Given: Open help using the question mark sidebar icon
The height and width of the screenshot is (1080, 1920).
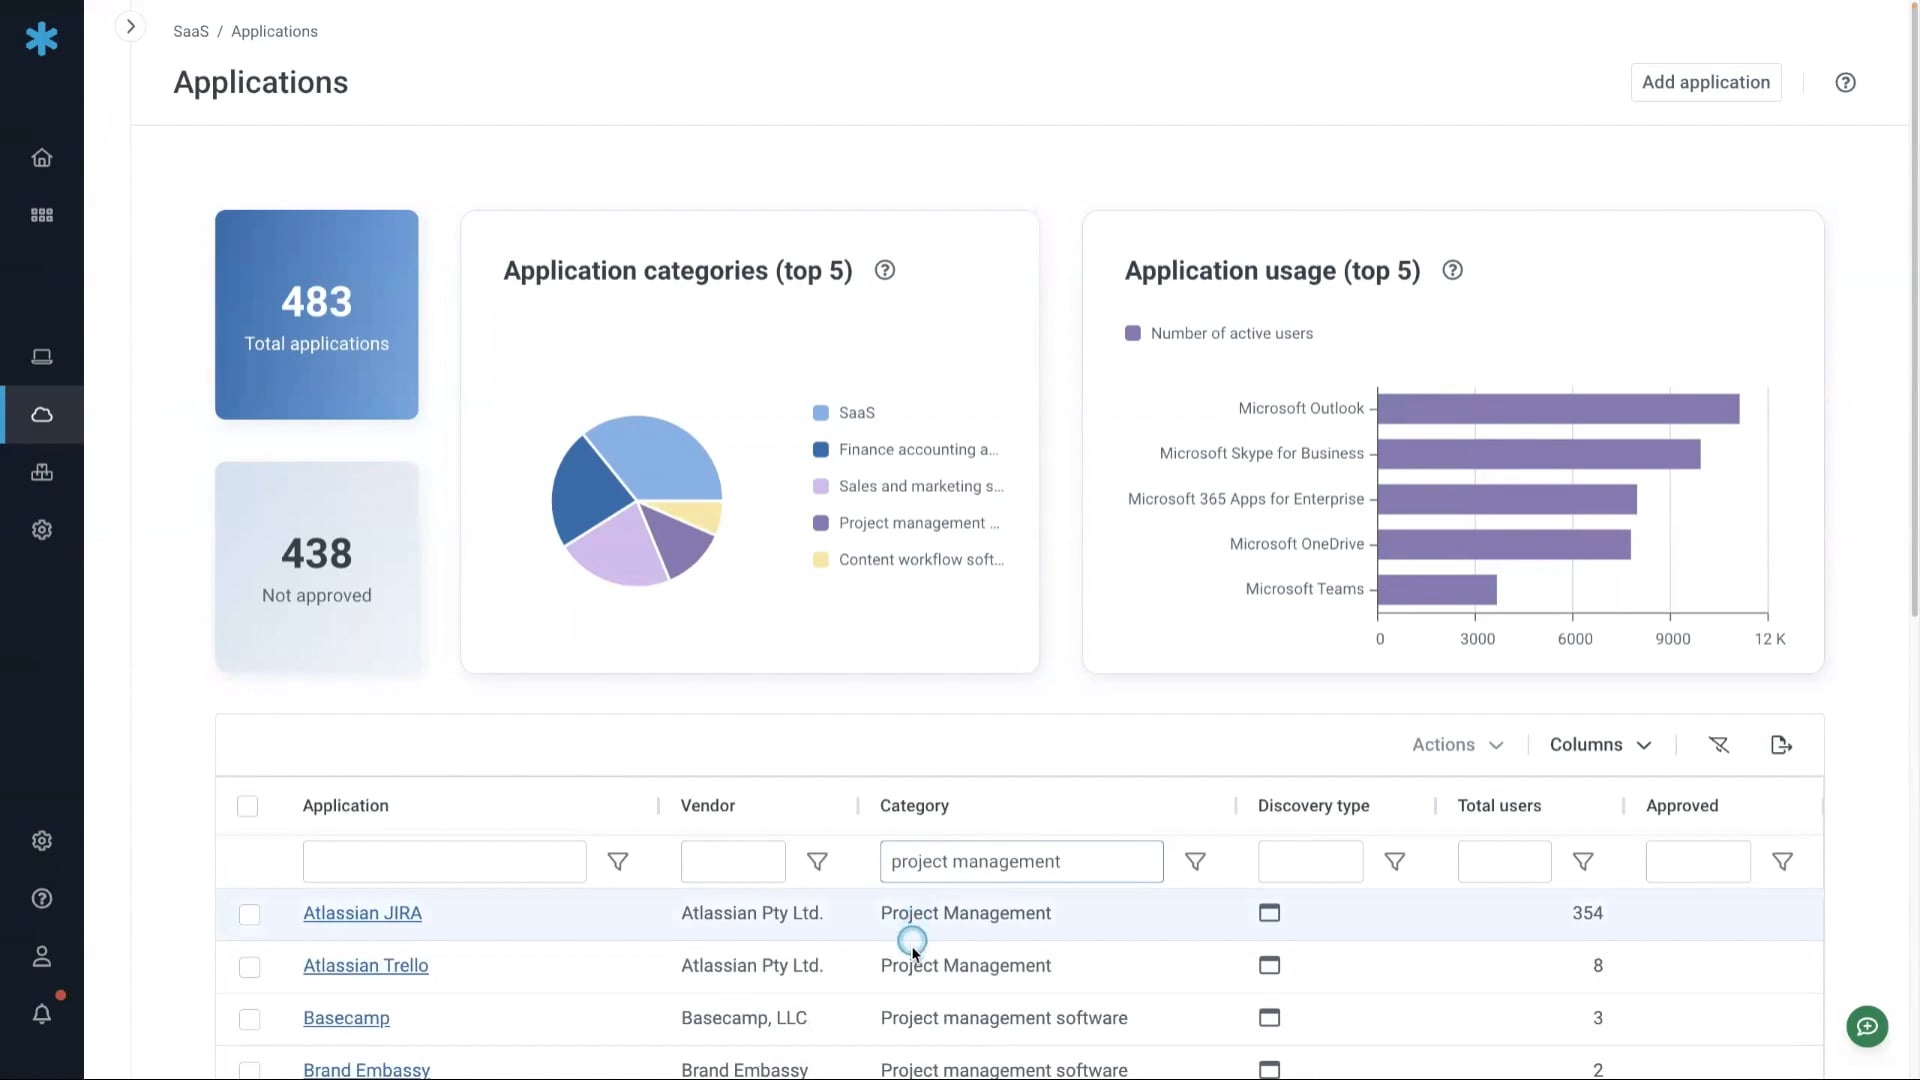Looking at the screenshot, I should (x=41, y=899).
